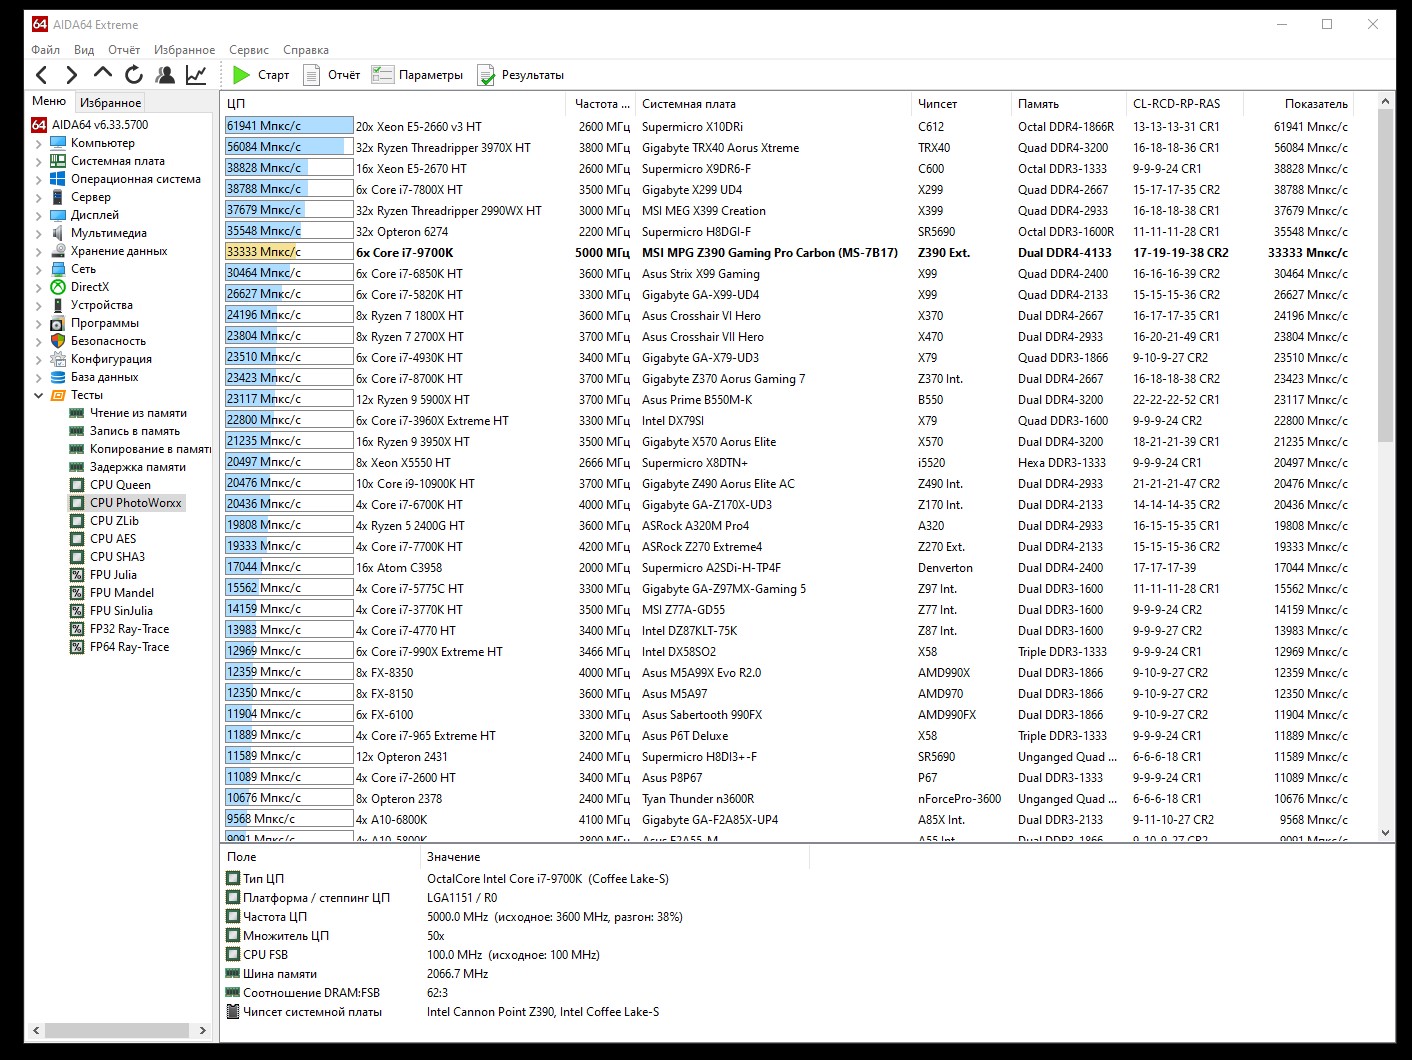Select CPU SHA3 benchmark icon

coord(77,557)
